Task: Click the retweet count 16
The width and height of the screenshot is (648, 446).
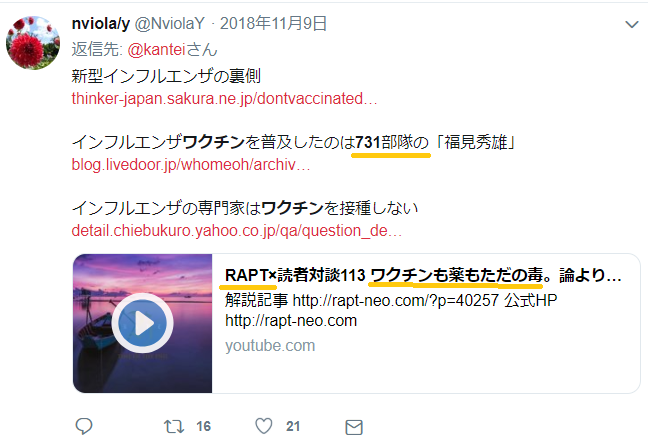Action: 203,426
